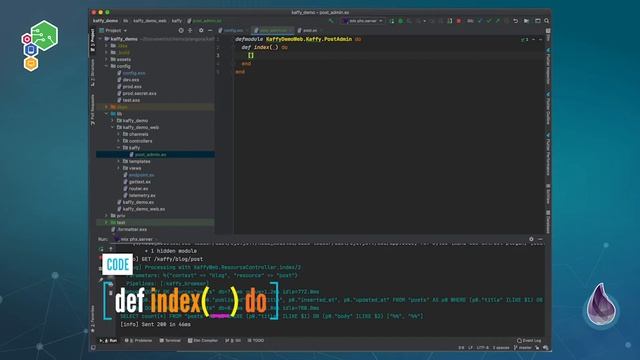Image resolution: width=640 pixels, height=360 pixels.
Task: Open the Structure tool window tab
Action: coord(93,73)
